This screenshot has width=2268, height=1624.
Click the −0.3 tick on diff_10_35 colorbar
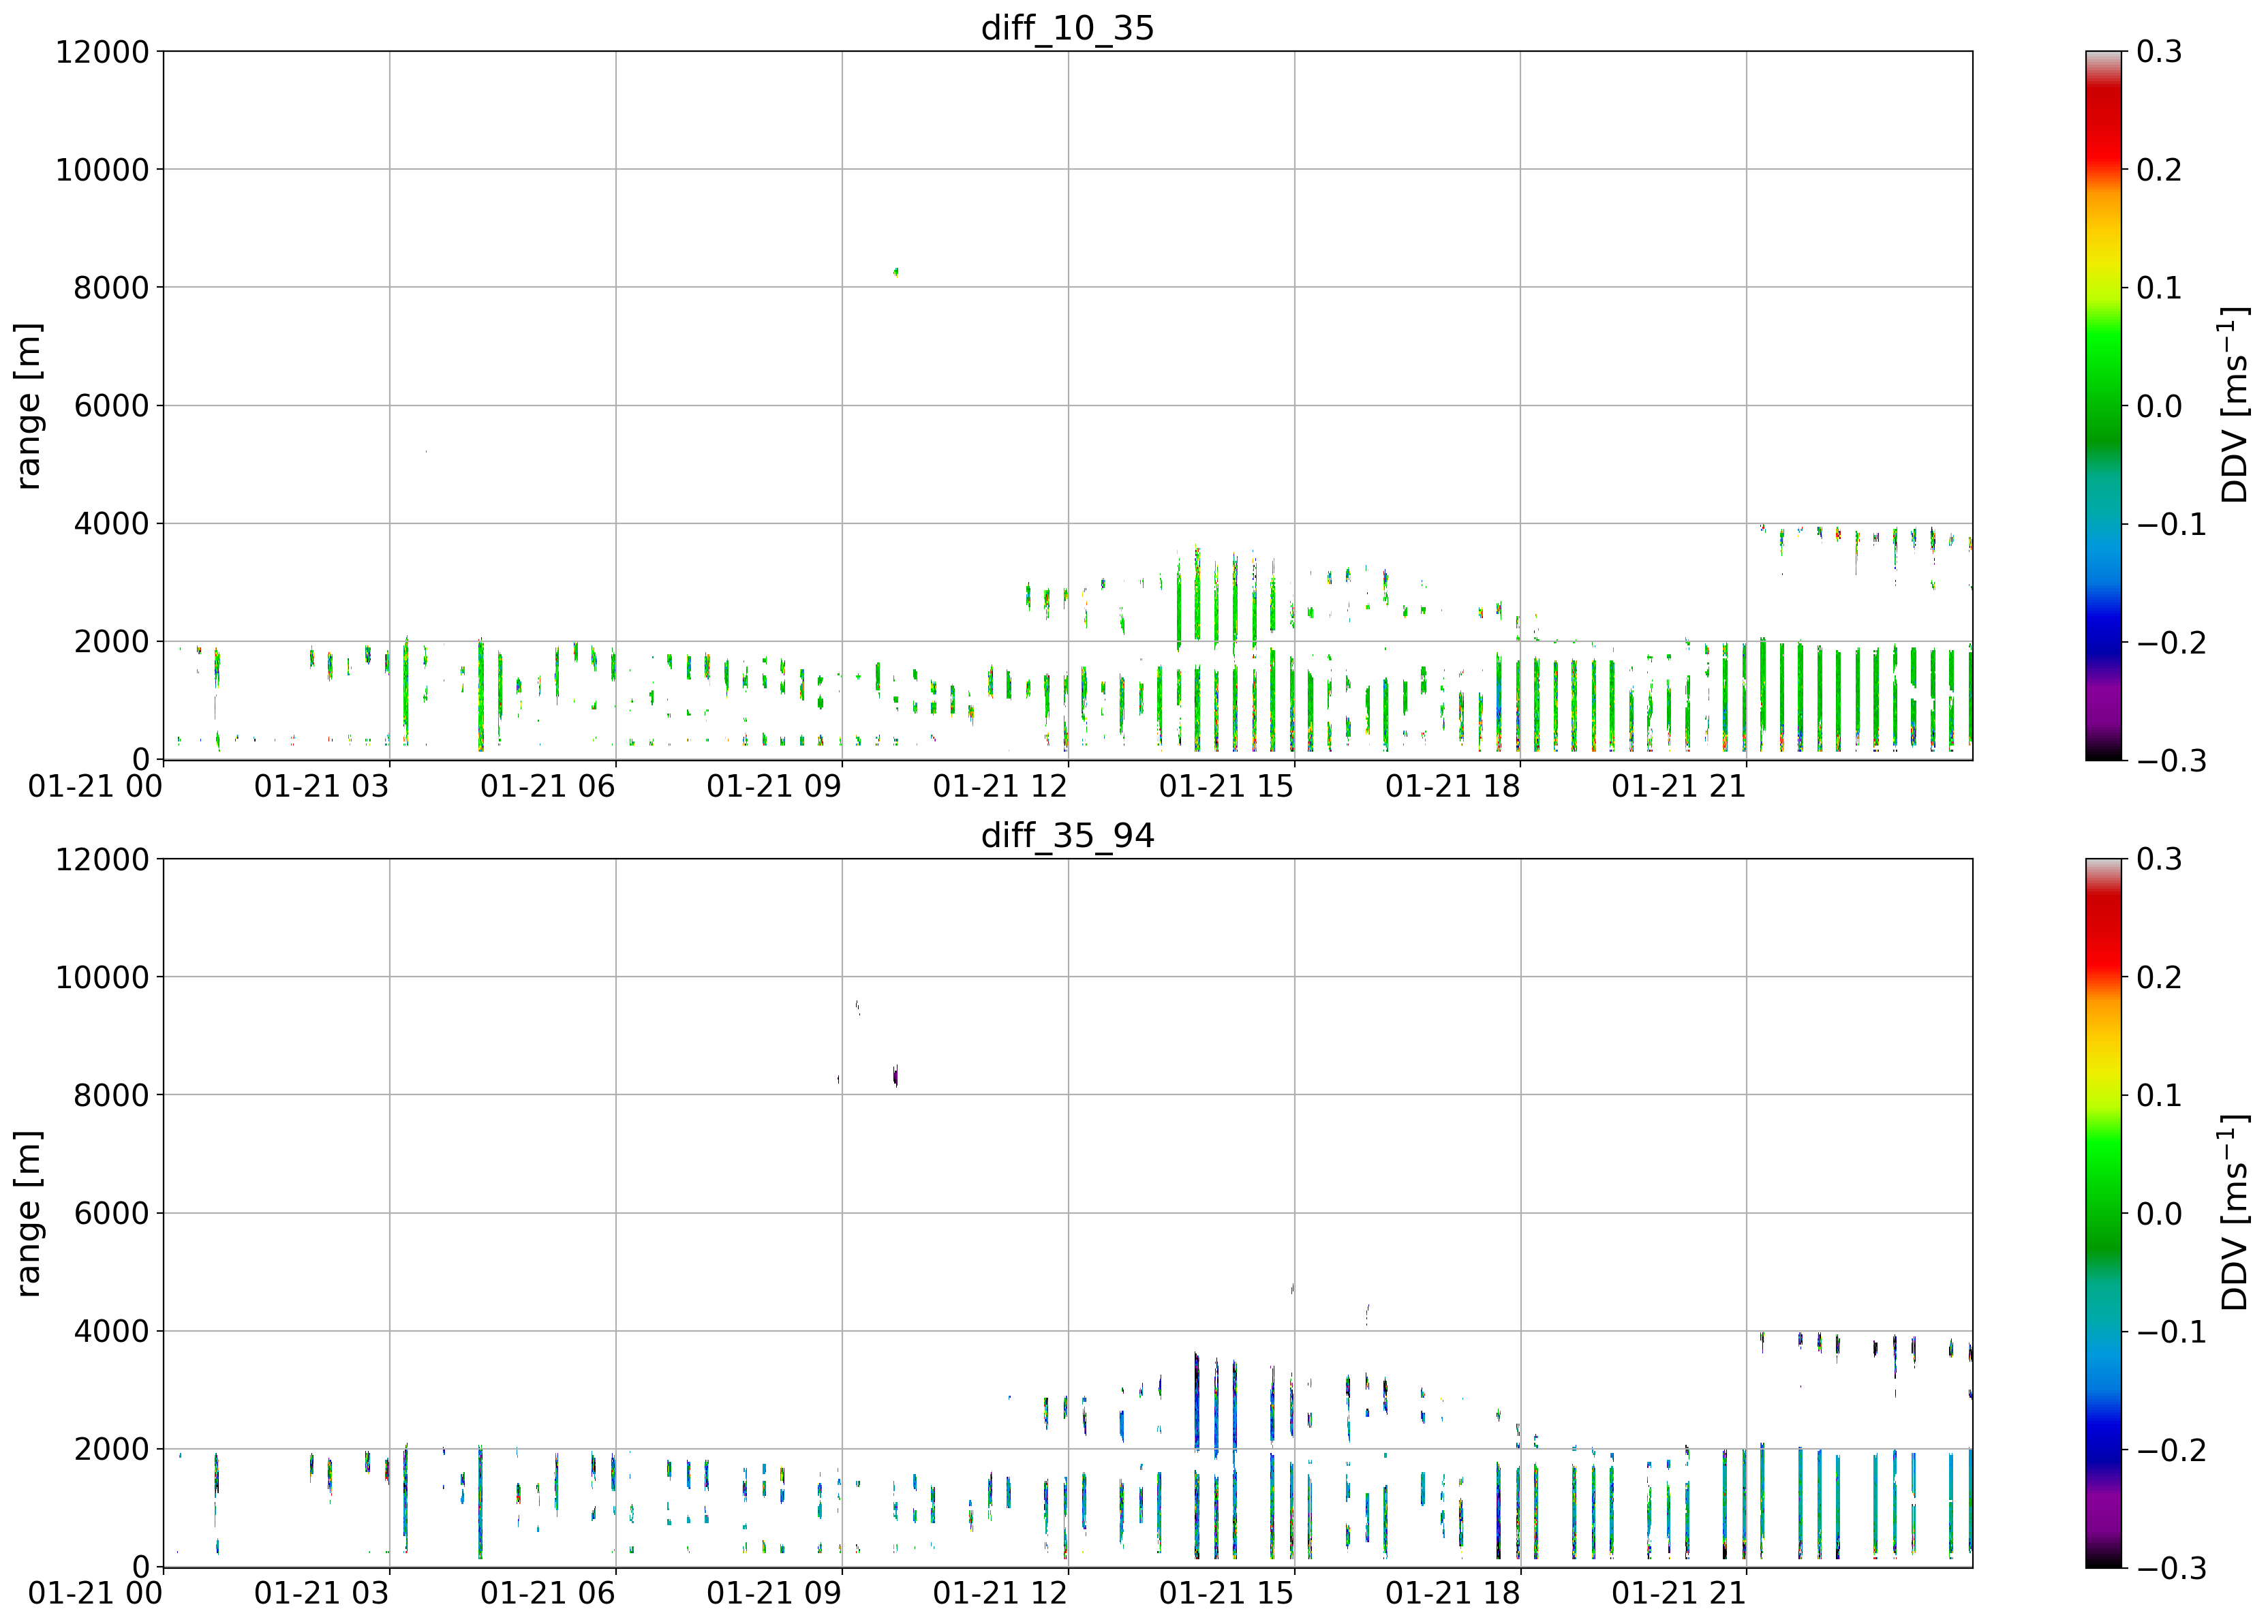[x=2172, y=761]
